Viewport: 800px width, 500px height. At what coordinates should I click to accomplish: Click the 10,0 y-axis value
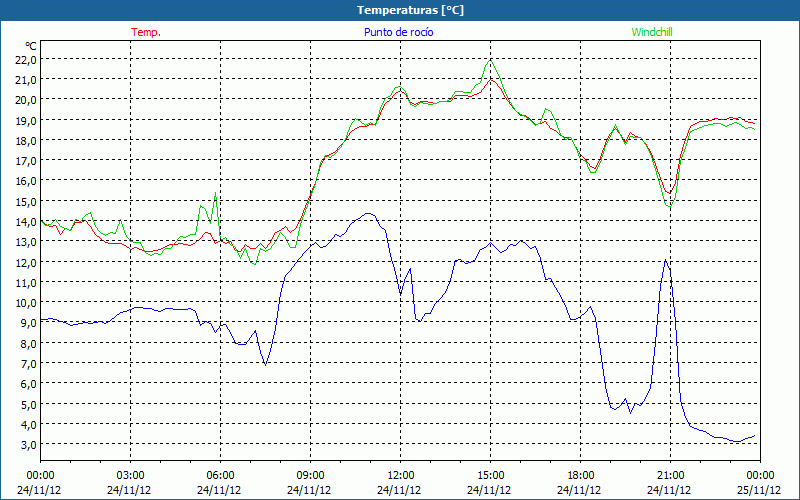(27, 303)
